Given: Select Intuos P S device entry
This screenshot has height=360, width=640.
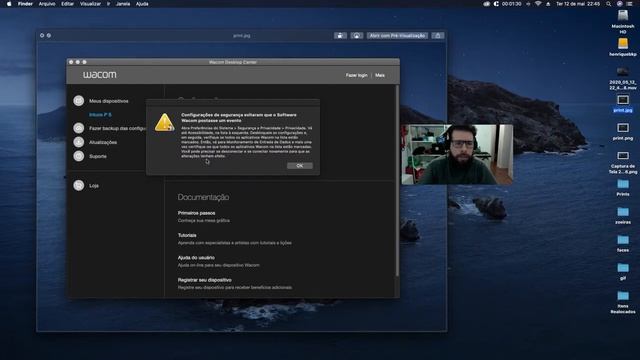Looking at the screenshot, I should click(x=100, y=115).
